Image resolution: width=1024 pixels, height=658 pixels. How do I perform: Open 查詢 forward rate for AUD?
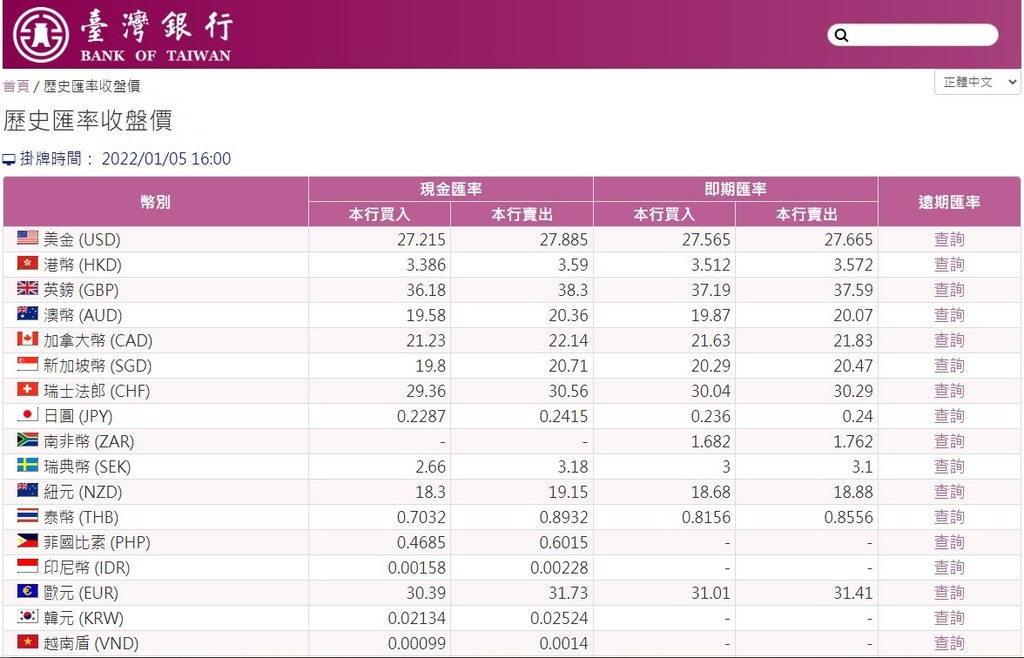click(949, 315)
